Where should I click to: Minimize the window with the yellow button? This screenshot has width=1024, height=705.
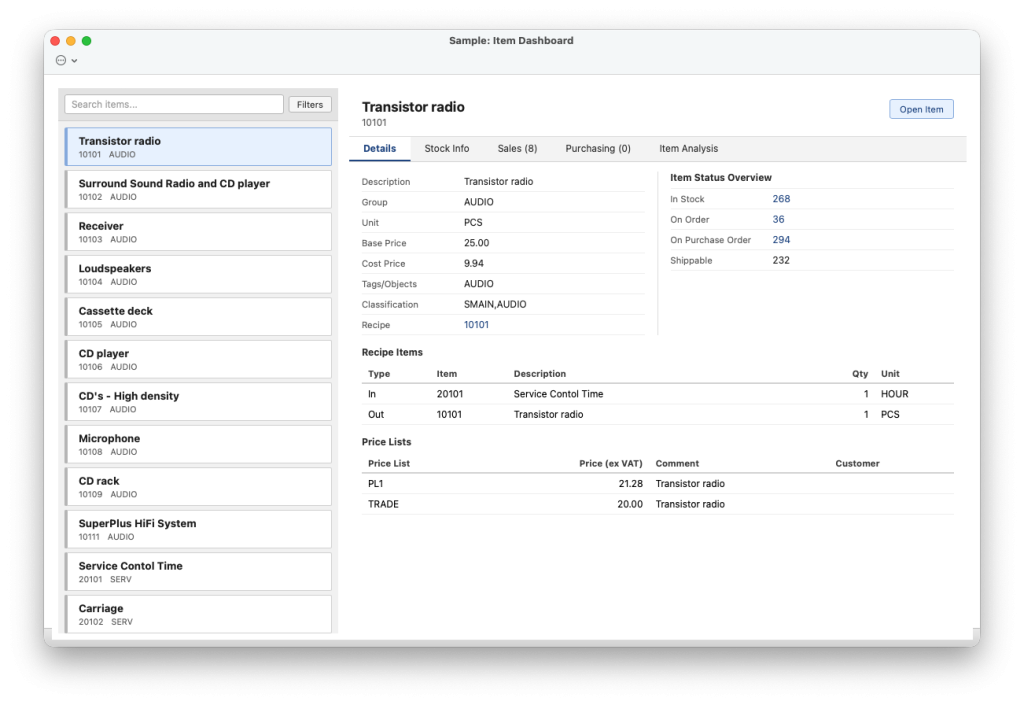click(71, 40)
